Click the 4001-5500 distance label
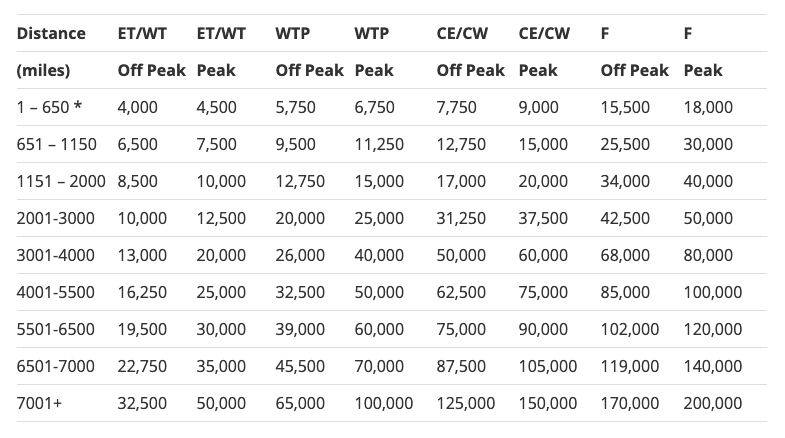The image size is (785, 438). pyautogui.click(x=56, y=292)
